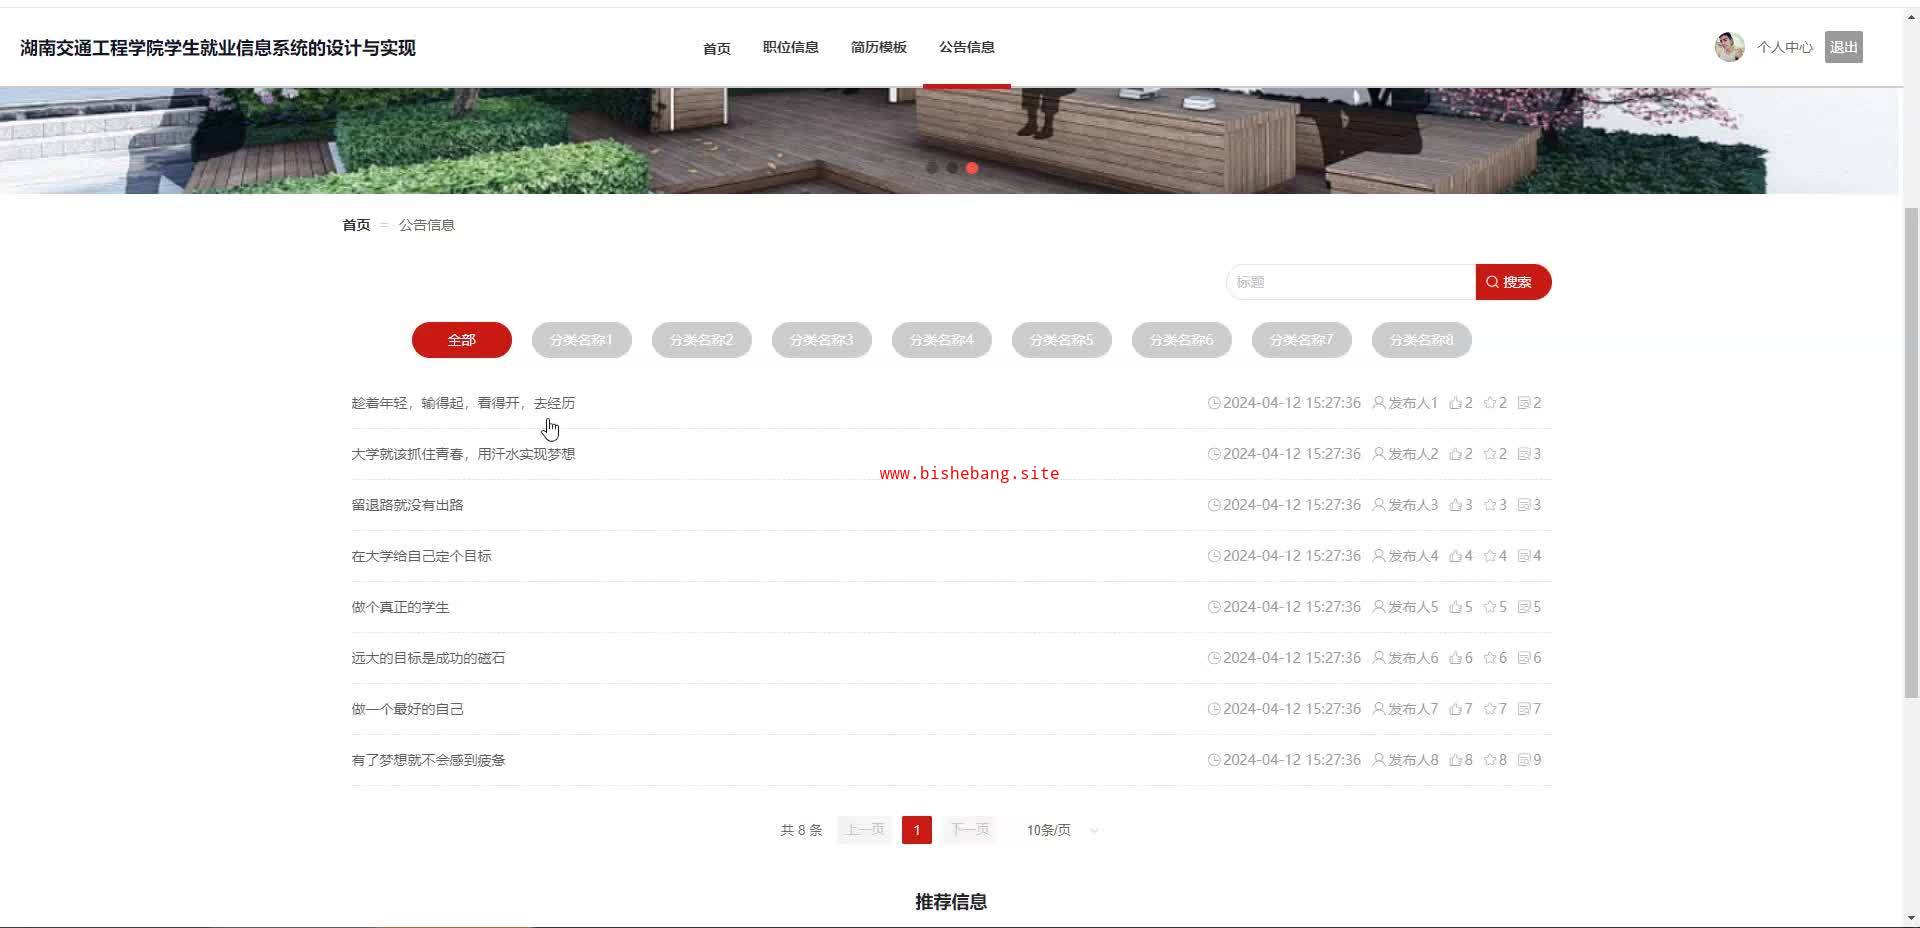Click the site title 湖南交通工程学院学生就业信息系统

[x=218, y=48]
